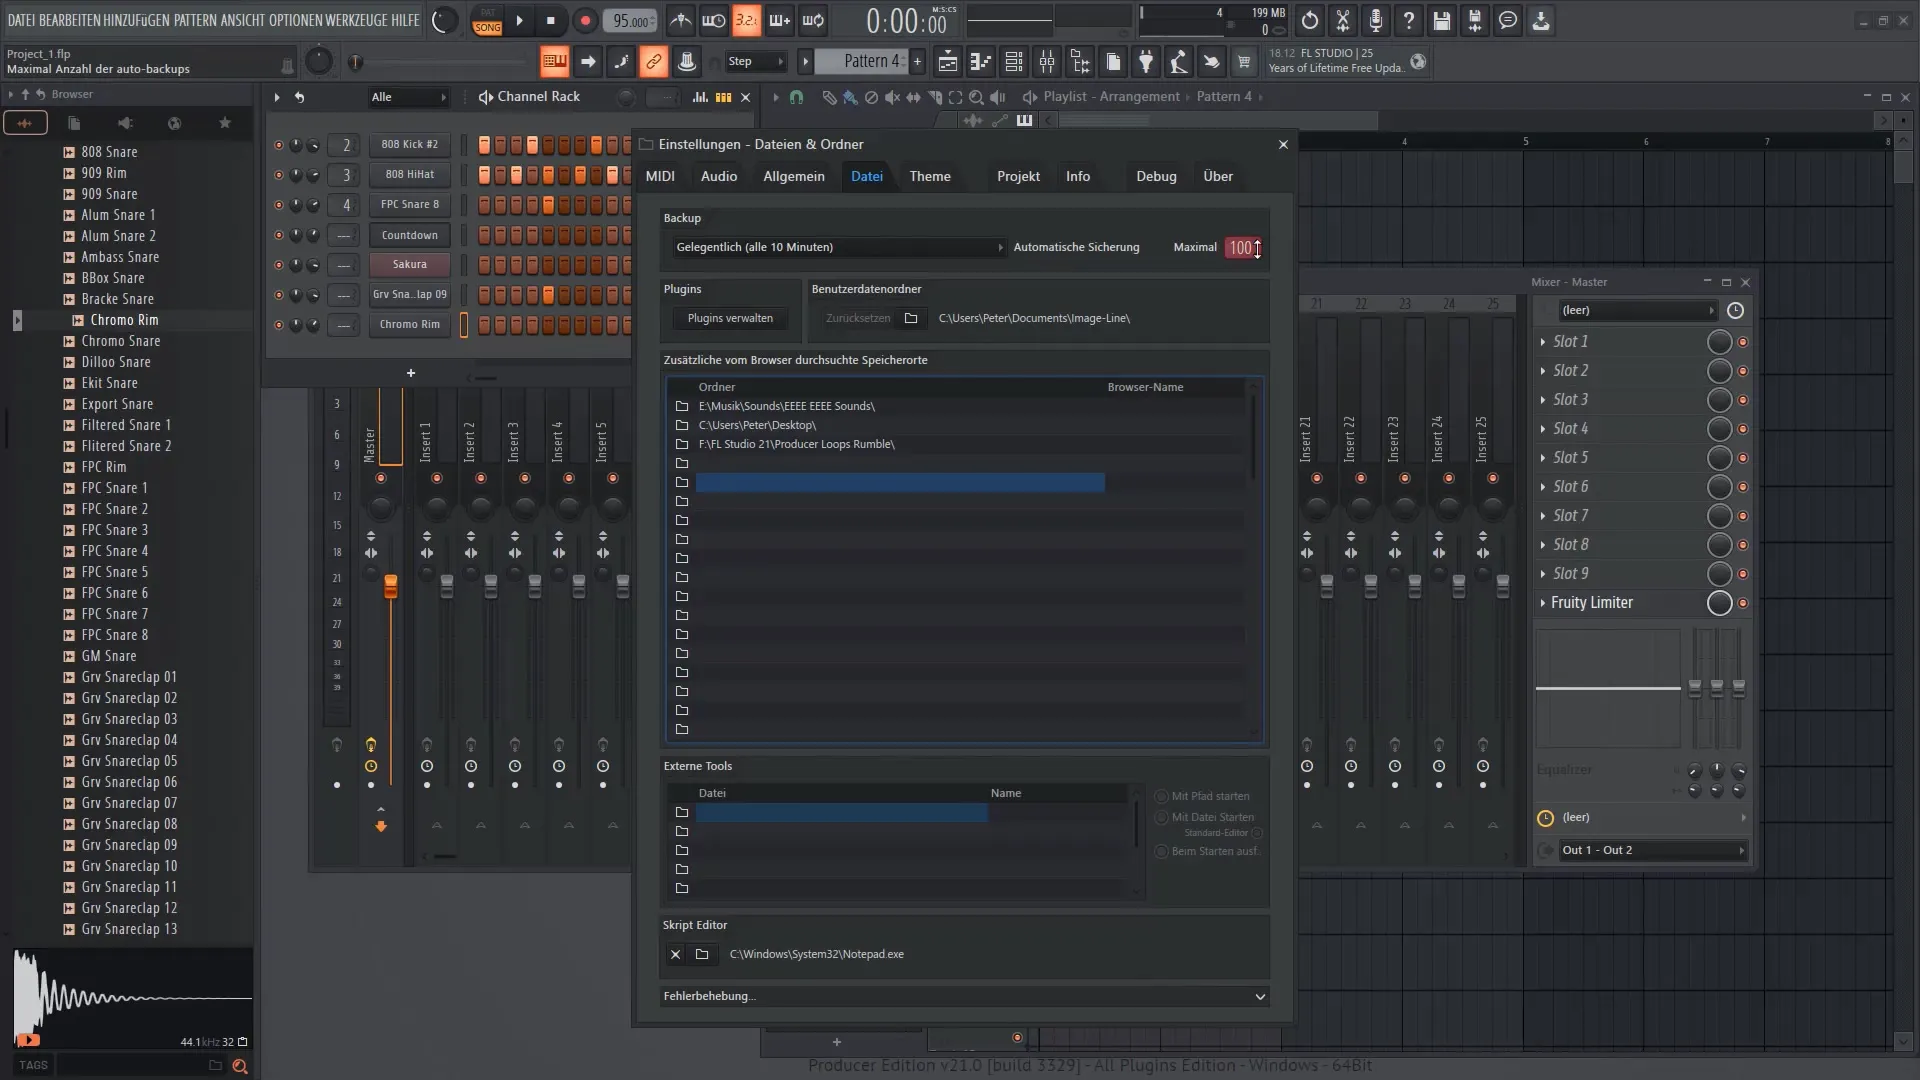Mute the Sakura channel

tap(279, 265)
